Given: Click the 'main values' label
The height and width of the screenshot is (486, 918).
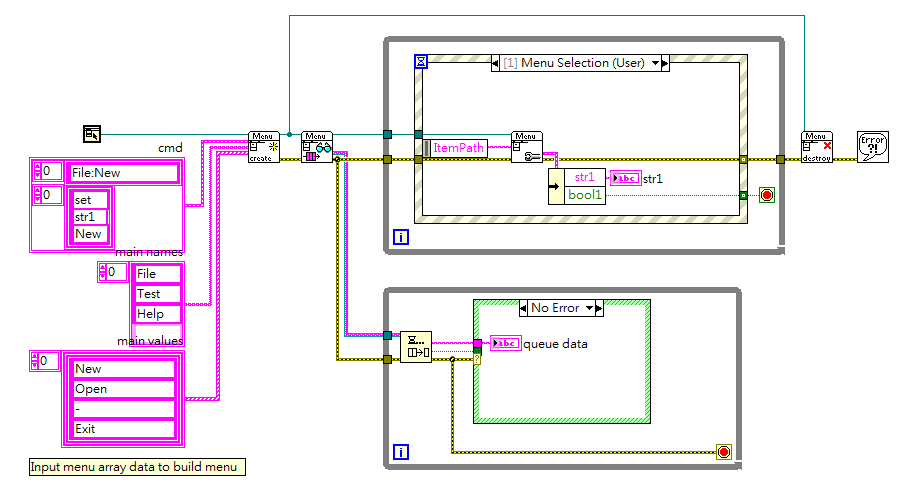Looking at the screenshot, I should (150, 341).
